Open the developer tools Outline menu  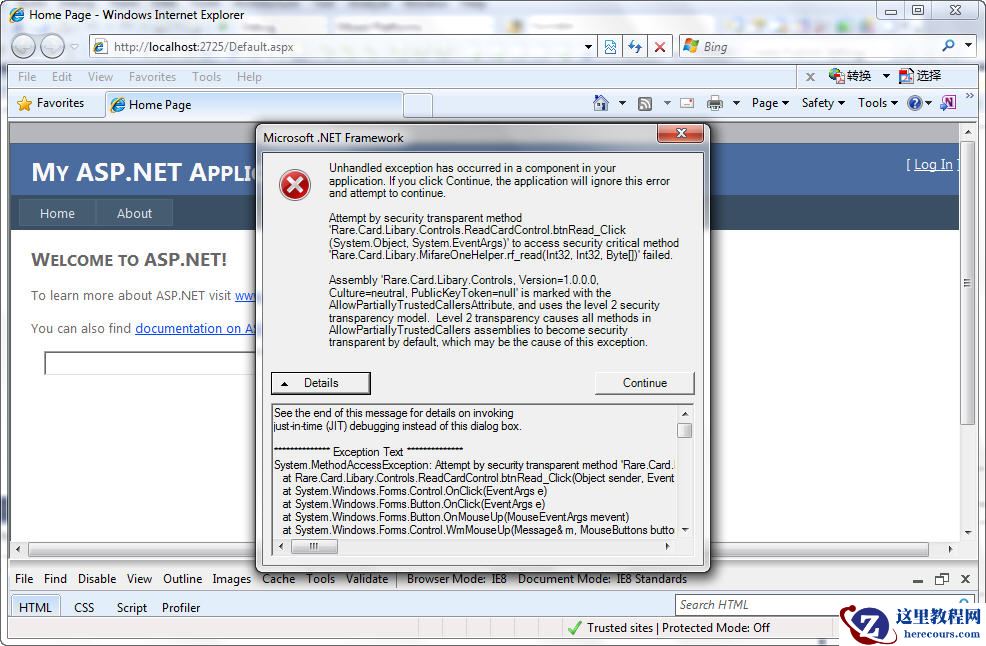[x=182, y=579]
